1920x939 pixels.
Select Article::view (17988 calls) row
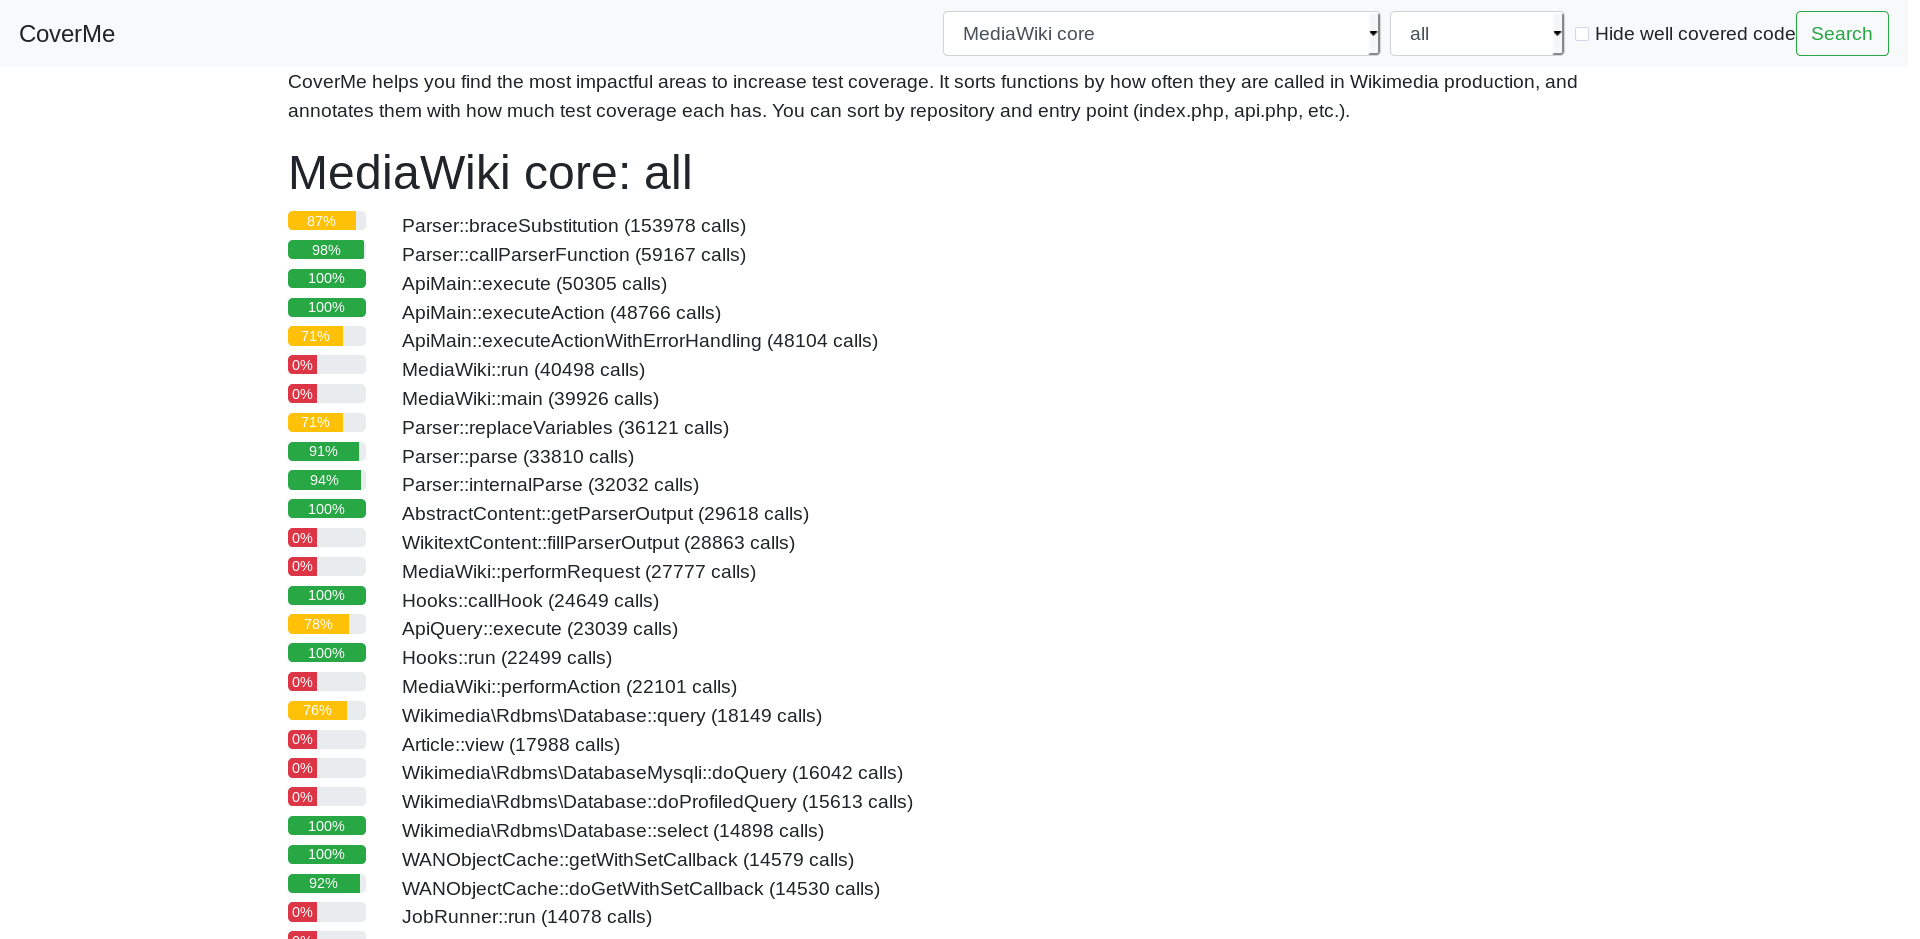tap(511, 745)
